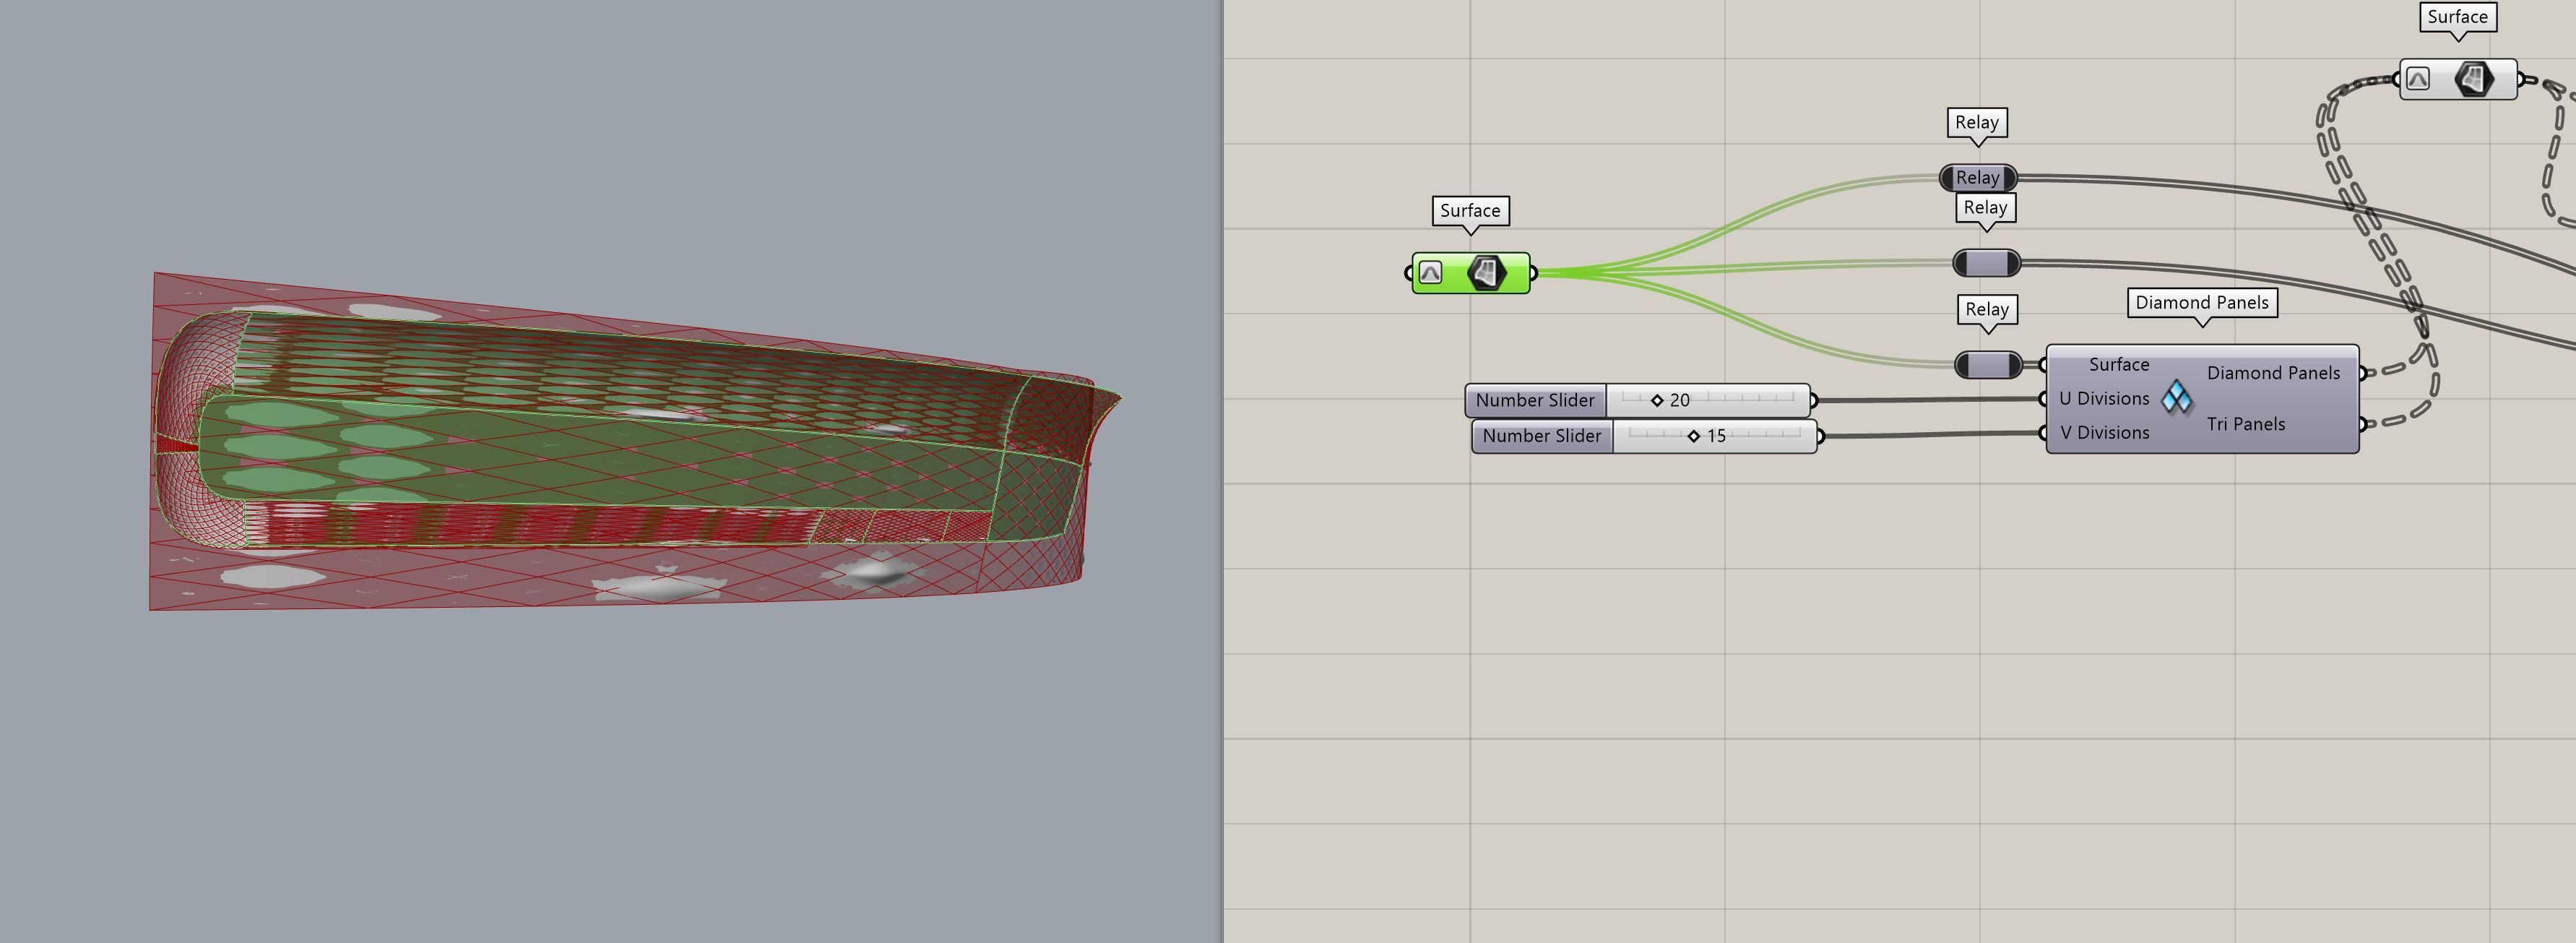
Task: Click the U Divisions input parameter
Action: [x=2104, y=398]
